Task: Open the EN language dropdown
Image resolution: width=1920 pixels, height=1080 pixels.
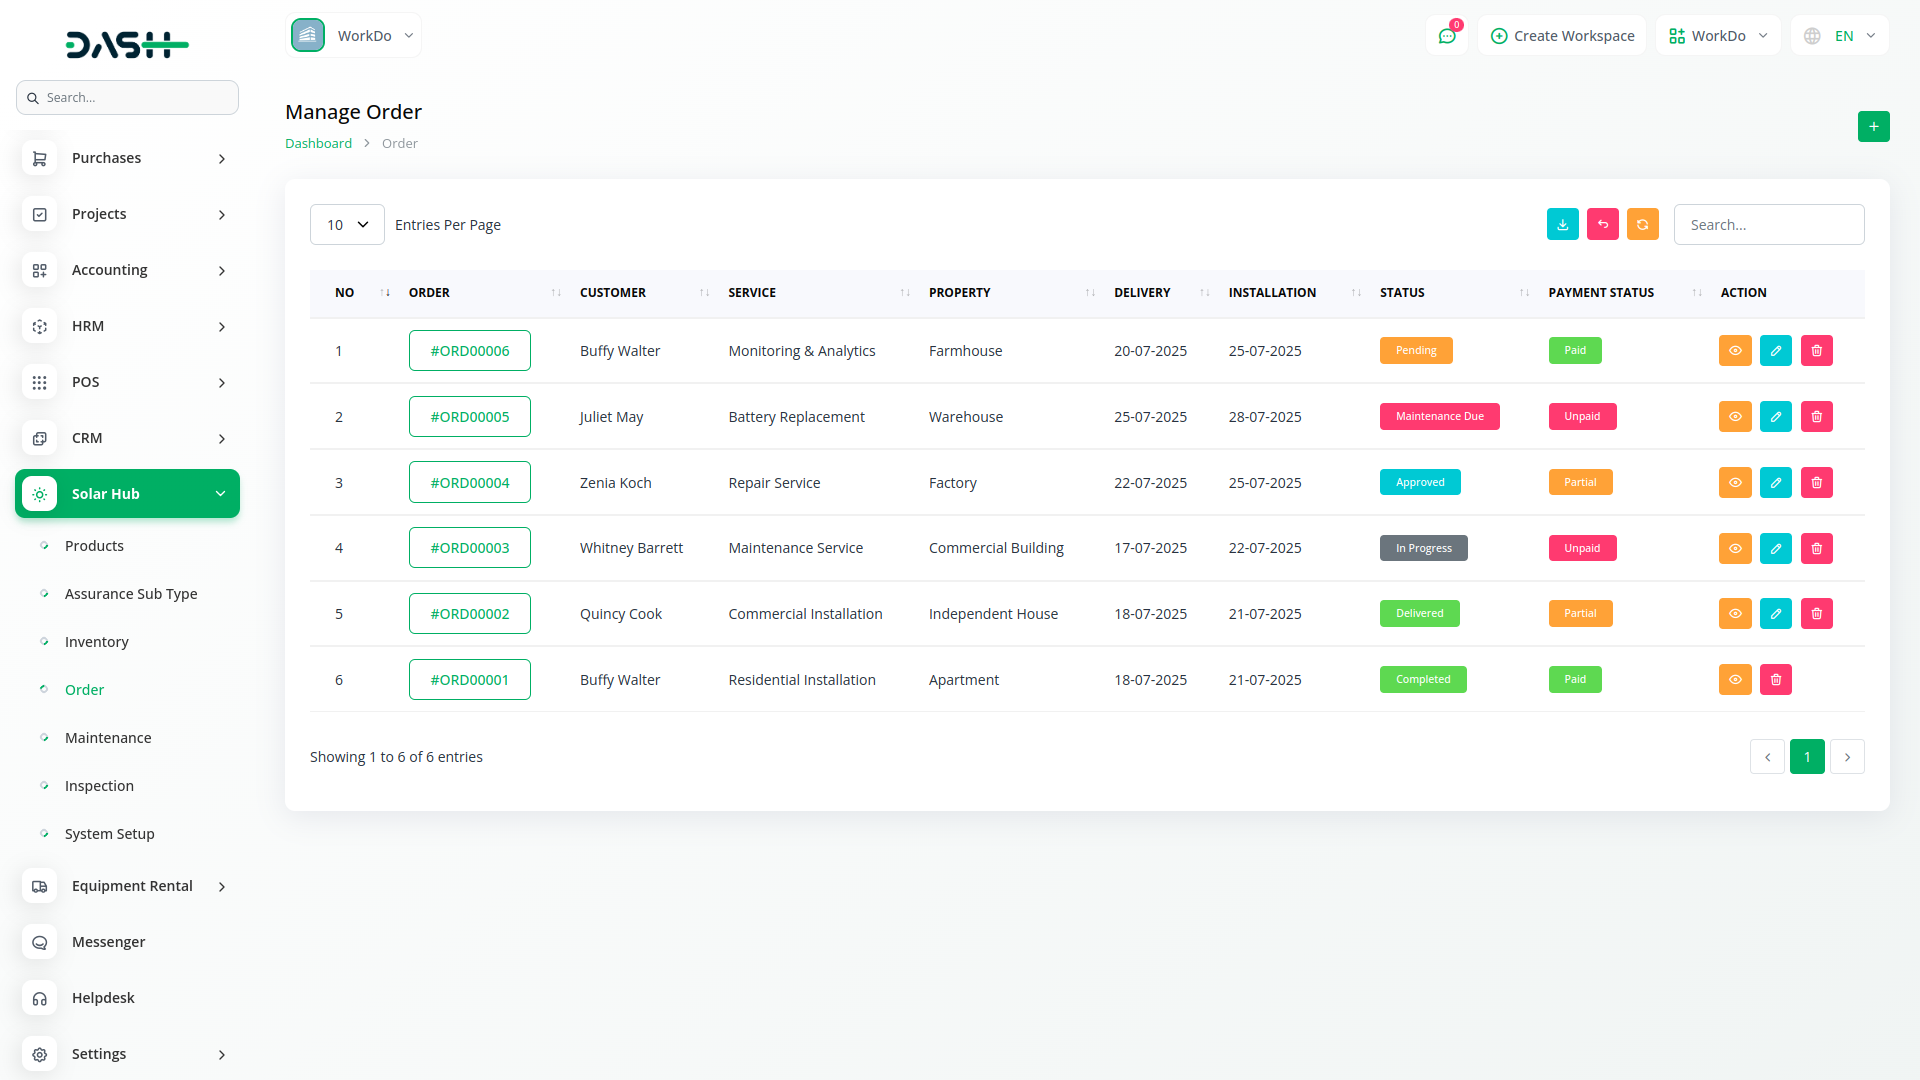Action: coord(1841,36)
